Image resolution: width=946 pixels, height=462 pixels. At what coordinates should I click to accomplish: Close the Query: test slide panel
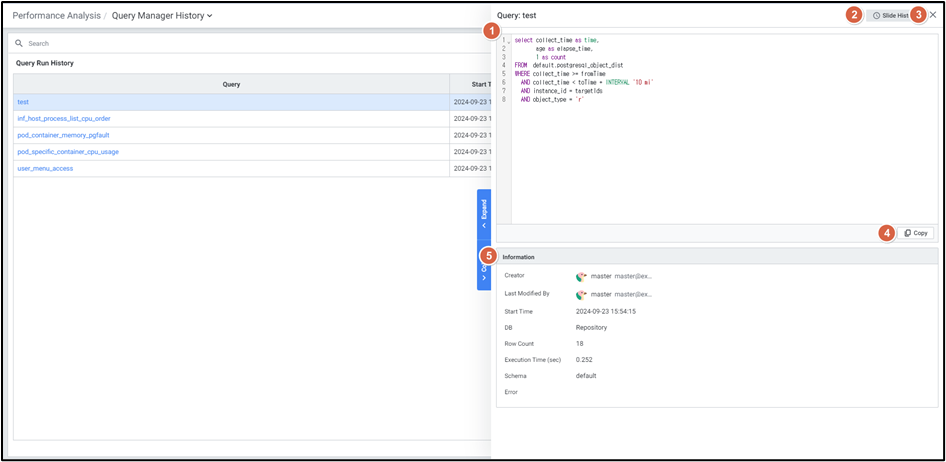pyautogui.click(x=933, y=15)
